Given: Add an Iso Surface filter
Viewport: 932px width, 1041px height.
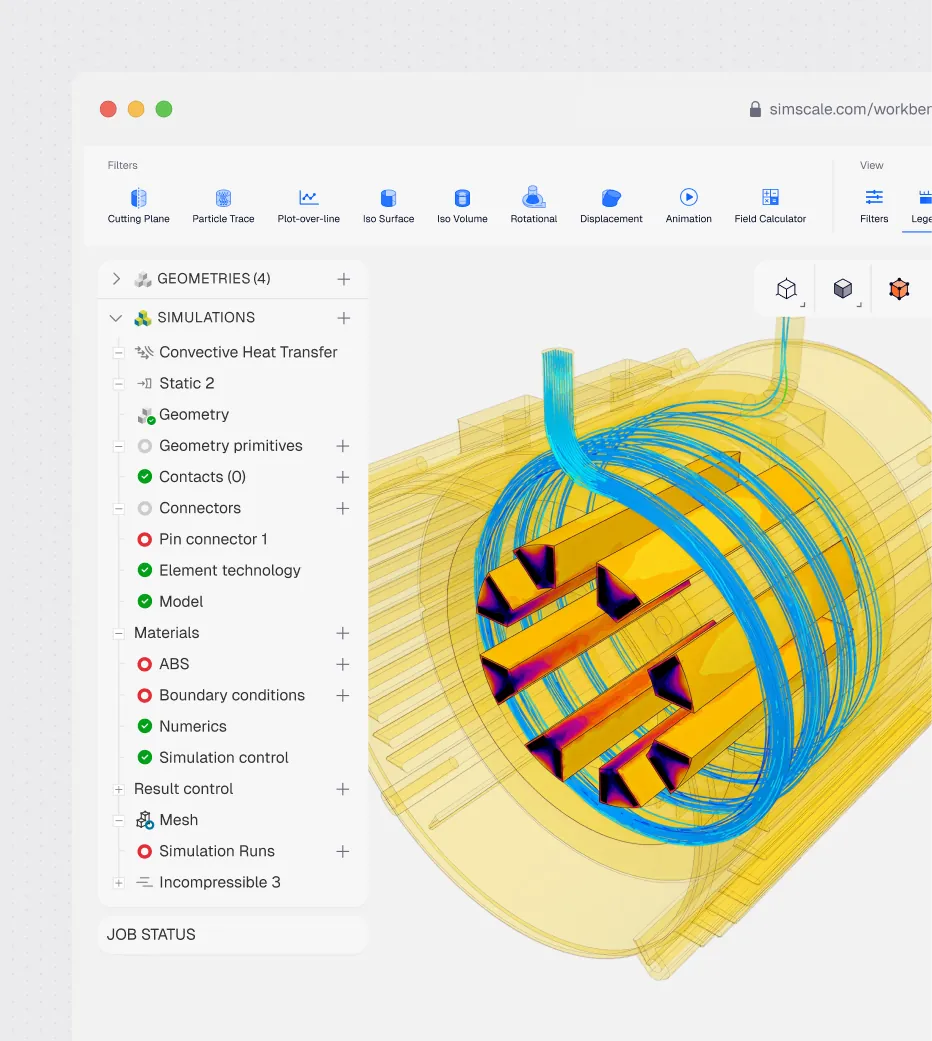Looking at the screenshot, I should pos(388,206).
